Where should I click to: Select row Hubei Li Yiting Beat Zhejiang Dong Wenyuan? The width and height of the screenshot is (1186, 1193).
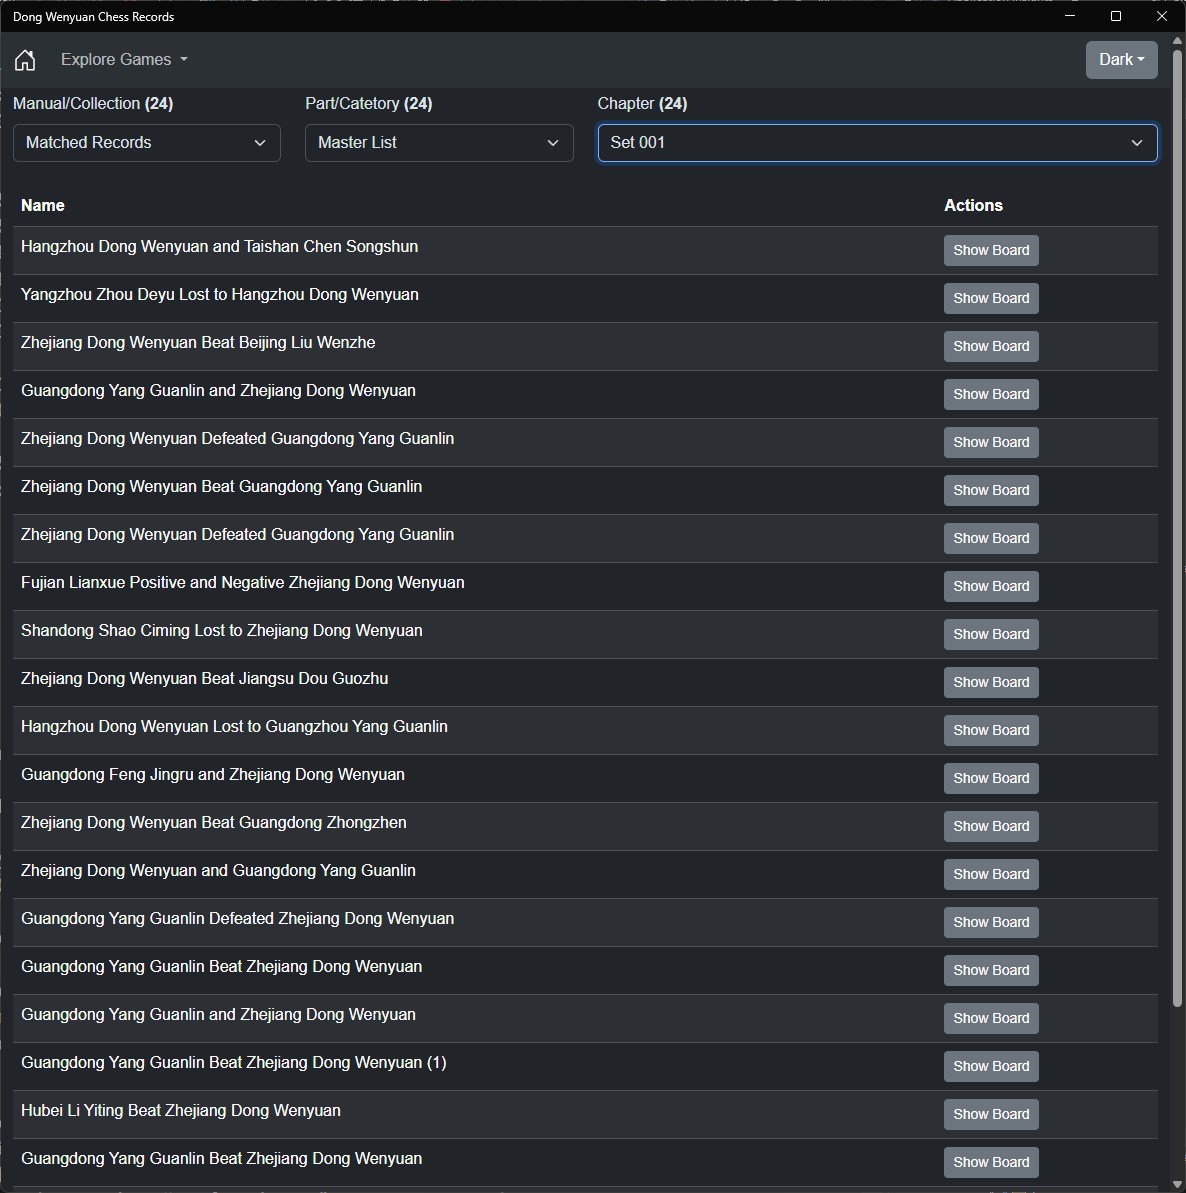pyautogui.click(x=585, y=1114)
